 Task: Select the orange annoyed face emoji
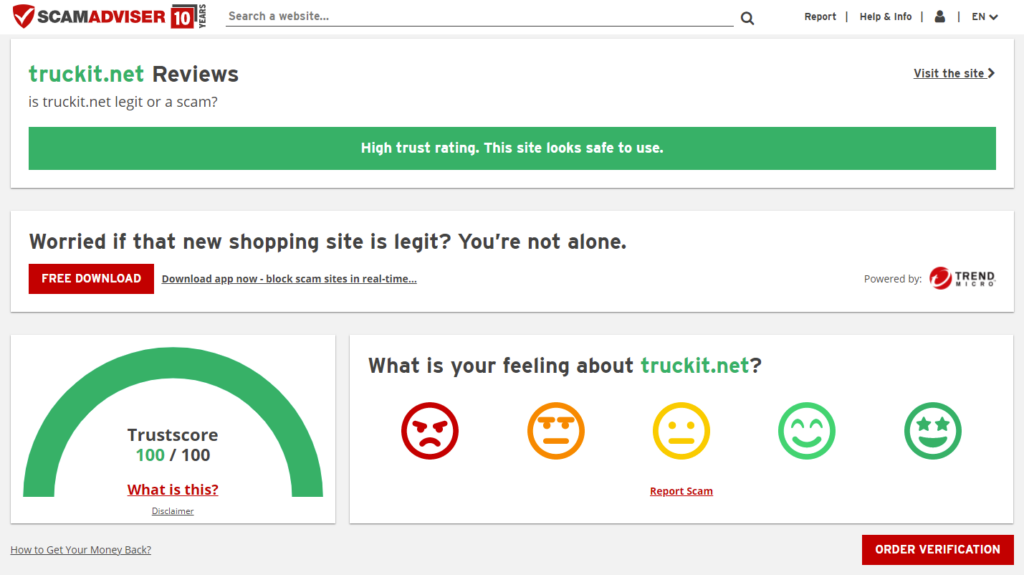(x=555, y=431)
